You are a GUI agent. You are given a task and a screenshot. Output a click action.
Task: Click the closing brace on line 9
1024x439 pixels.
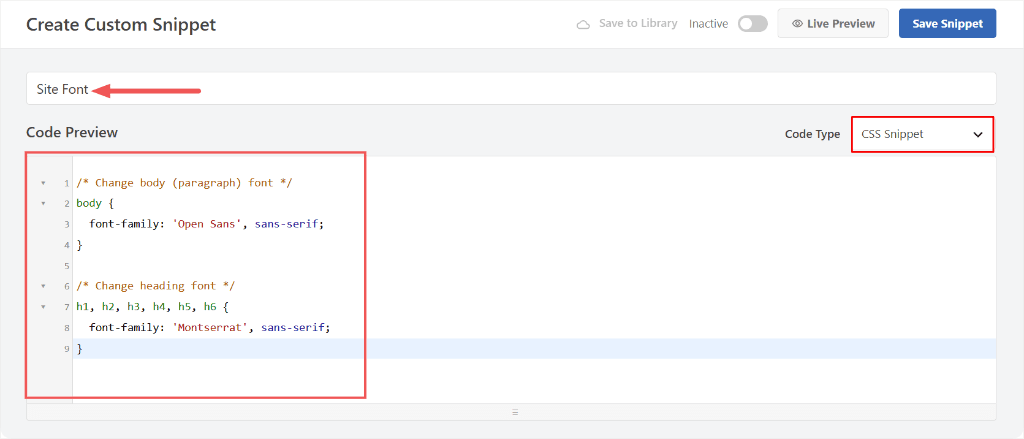click(80, 349)
